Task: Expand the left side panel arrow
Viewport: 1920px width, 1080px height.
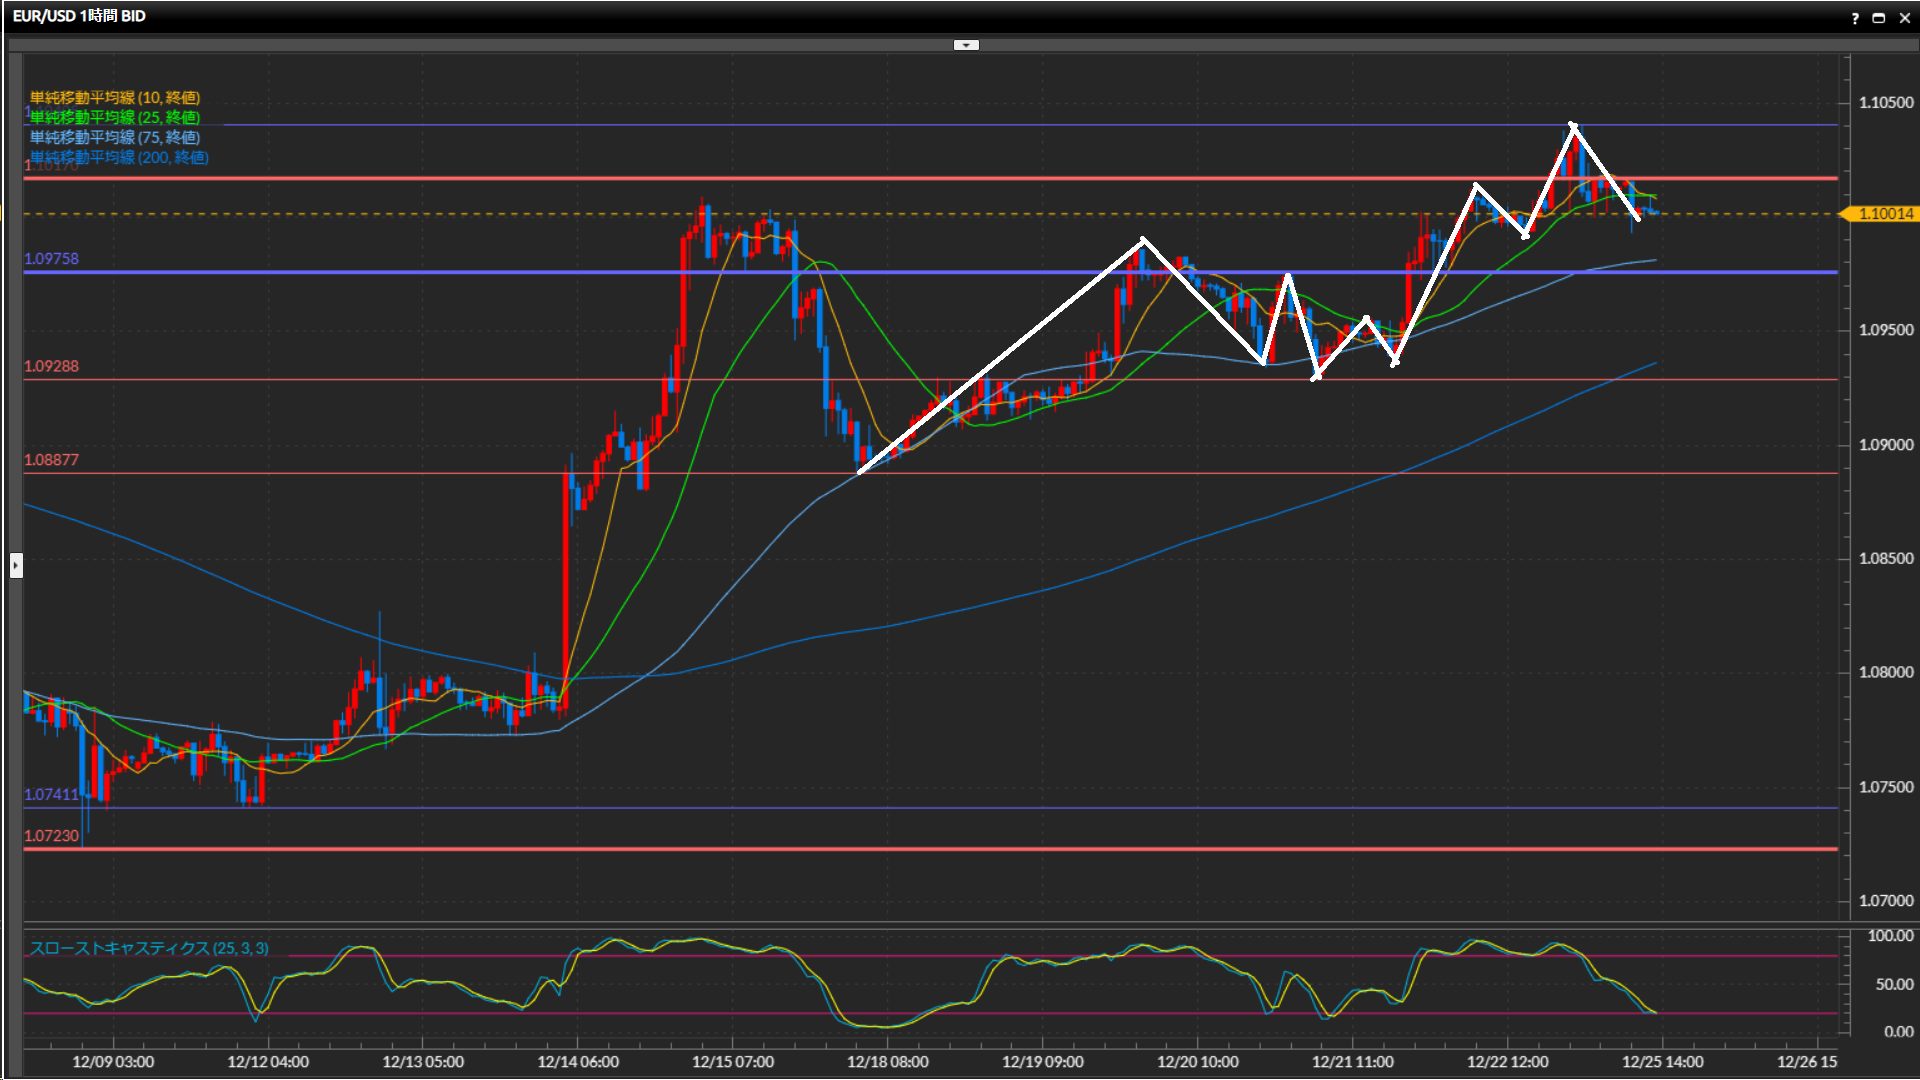Action: click(16, 566)
